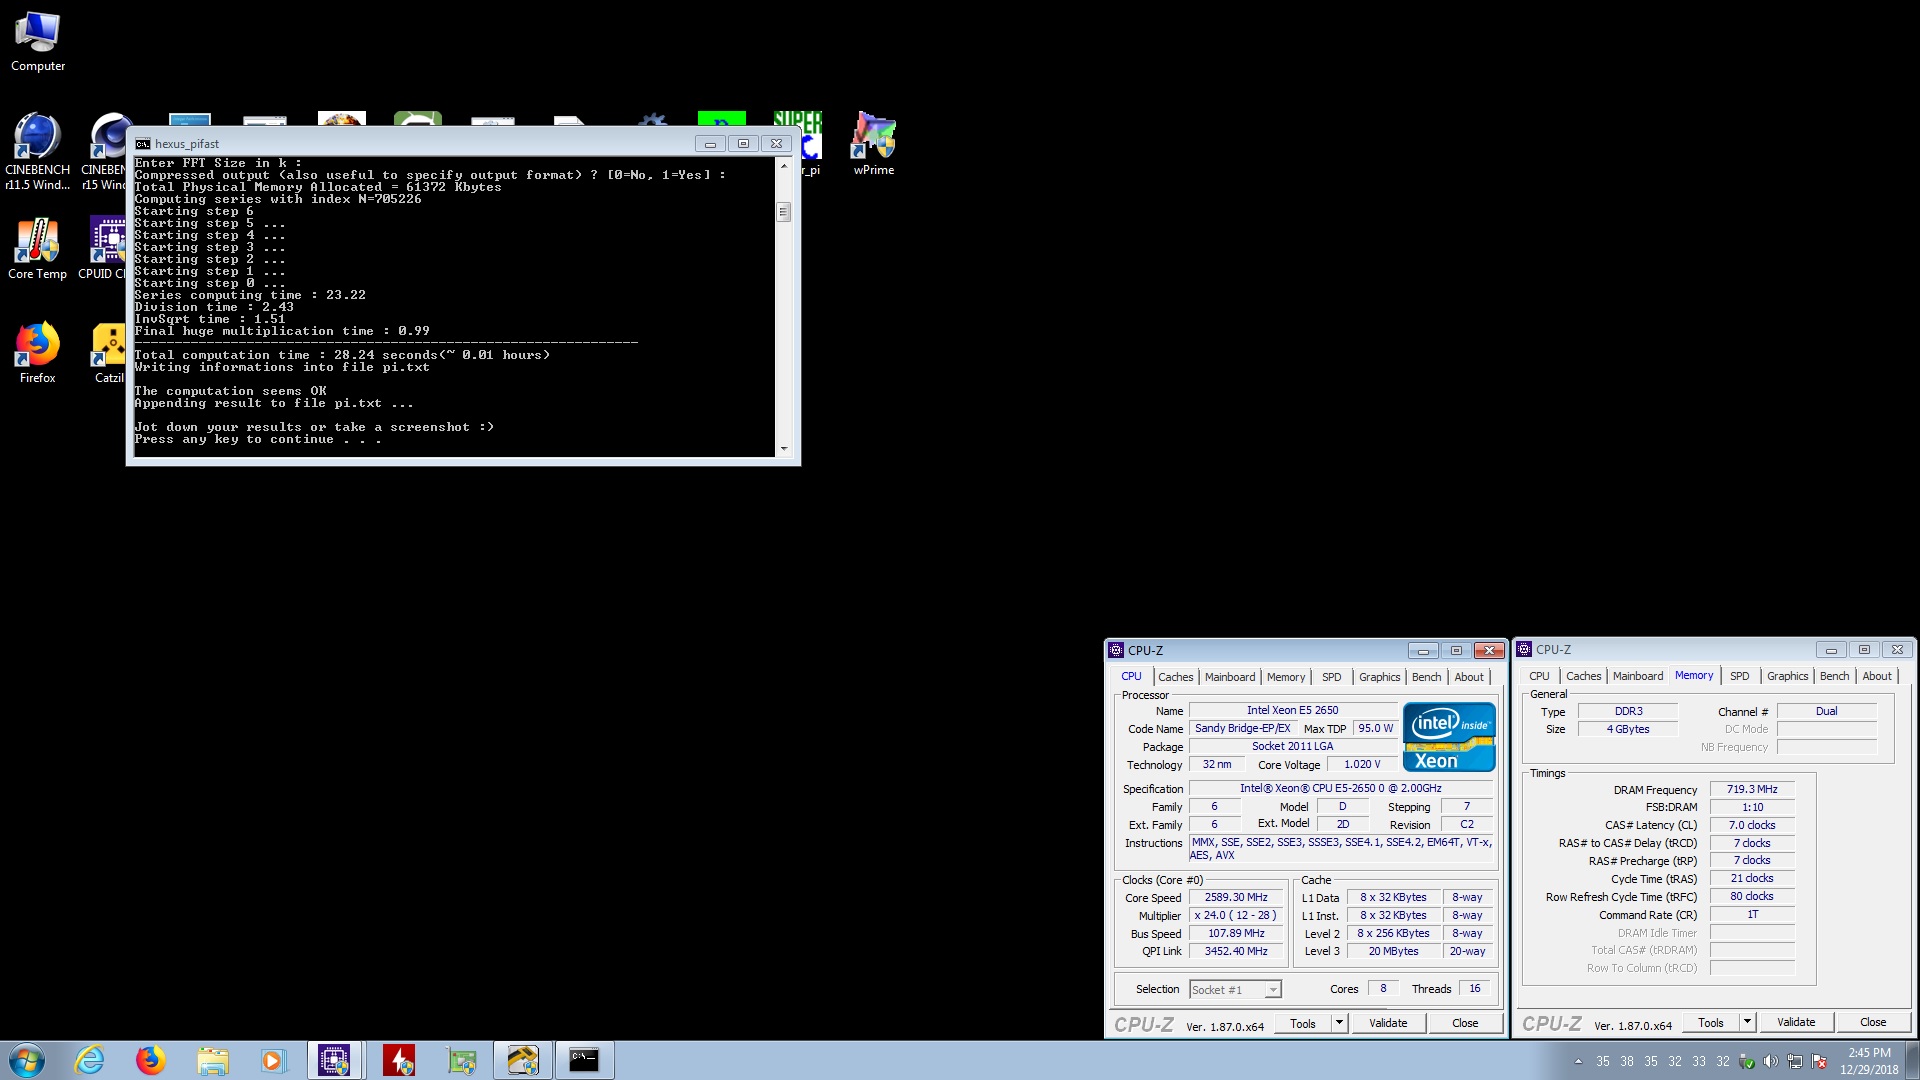Open the Firefox desktop shortcut
Screen dimensions: 1920x1080
pyautogui.click(x=37, y=353)
